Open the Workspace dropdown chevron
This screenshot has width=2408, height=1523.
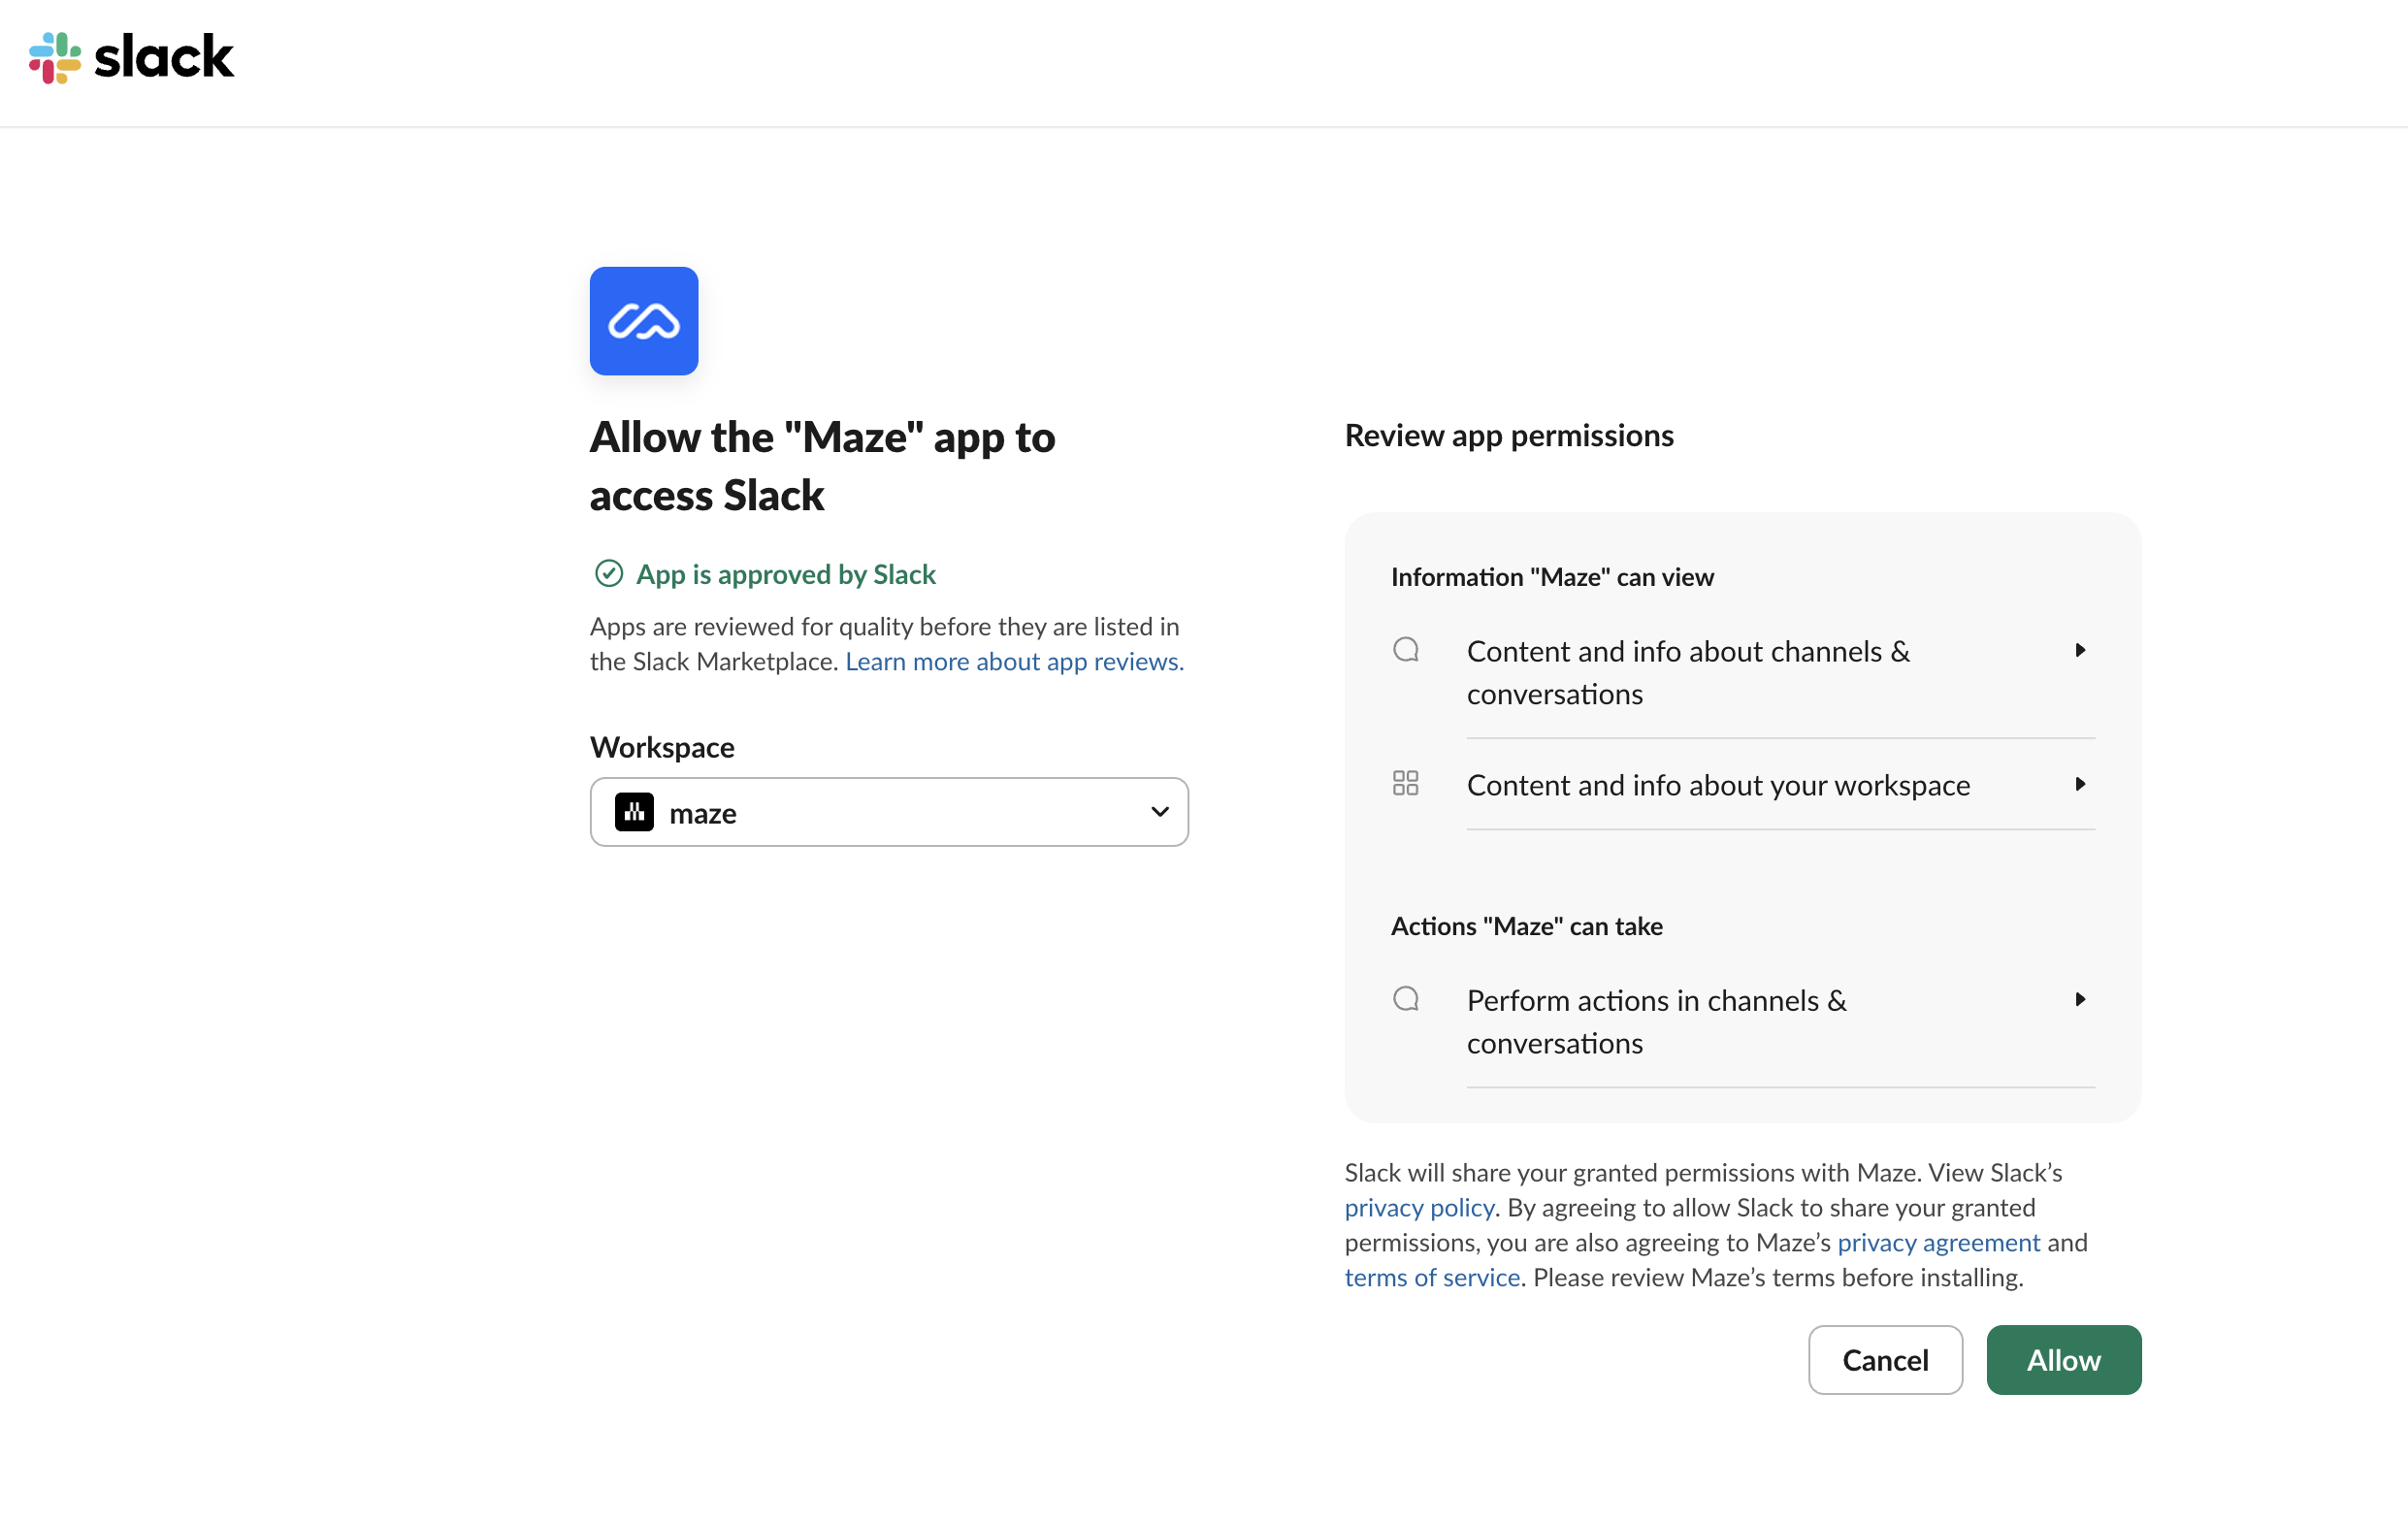pos(1159,812)
